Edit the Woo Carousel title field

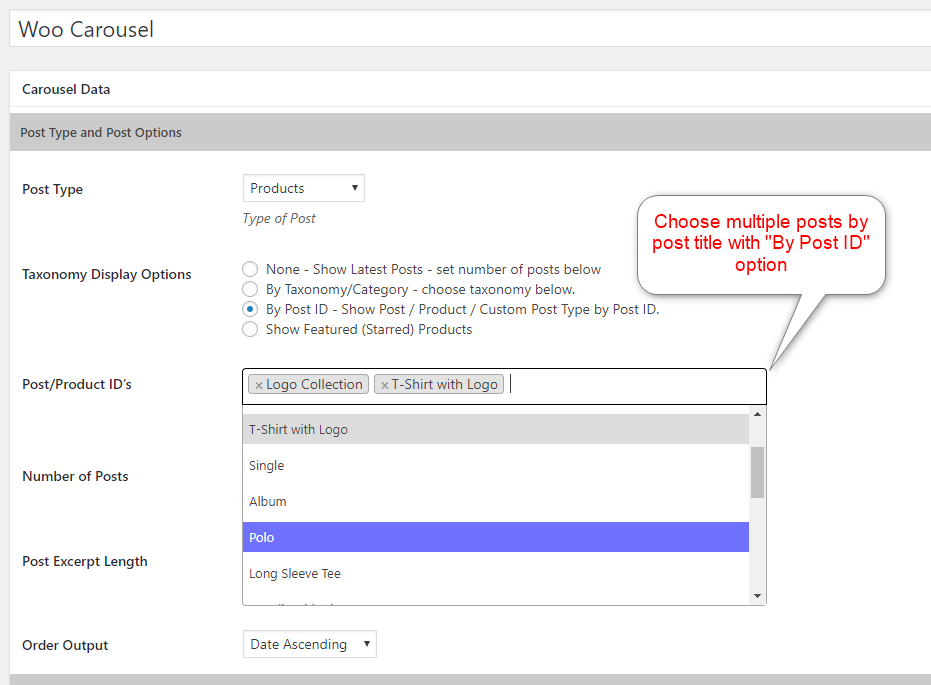(470, 29)
